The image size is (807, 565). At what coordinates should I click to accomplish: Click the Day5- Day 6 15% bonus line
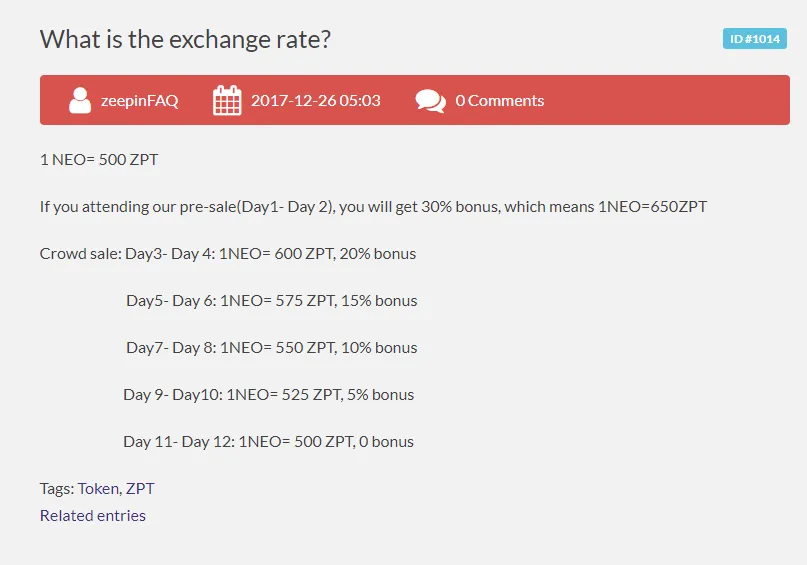click(272, 301)
